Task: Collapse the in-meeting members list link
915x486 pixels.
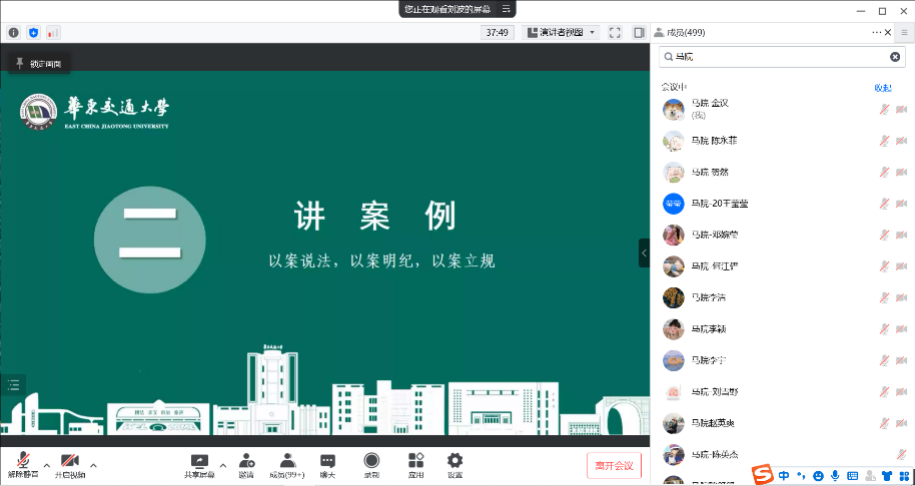Action: pos(883,87)
